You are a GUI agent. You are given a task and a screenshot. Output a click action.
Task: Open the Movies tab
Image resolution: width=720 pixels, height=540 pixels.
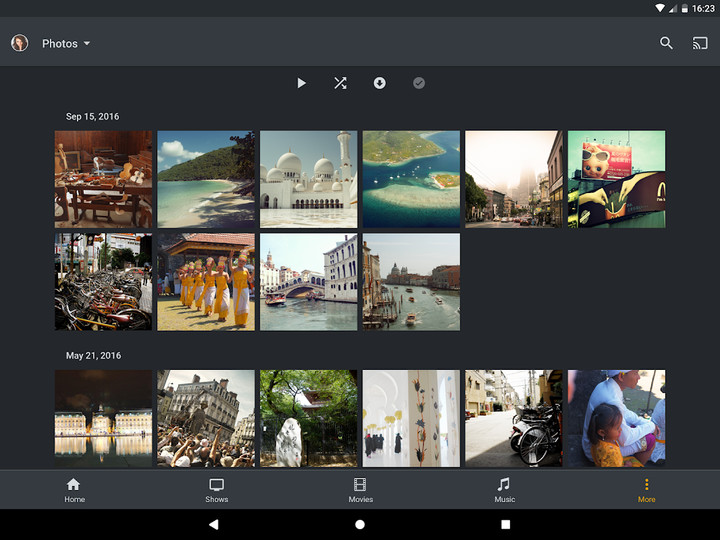(360, 490)
